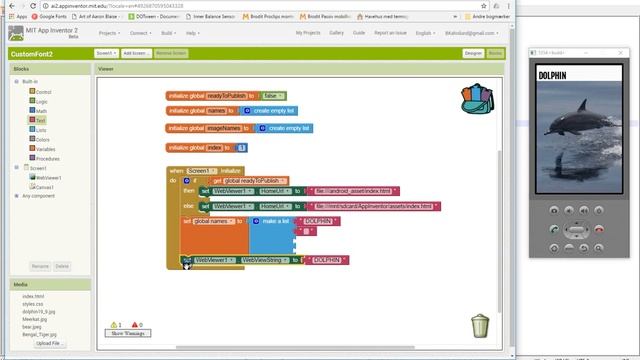
Task: Open the backpack icon in the viewer
Action: [477, 99]
